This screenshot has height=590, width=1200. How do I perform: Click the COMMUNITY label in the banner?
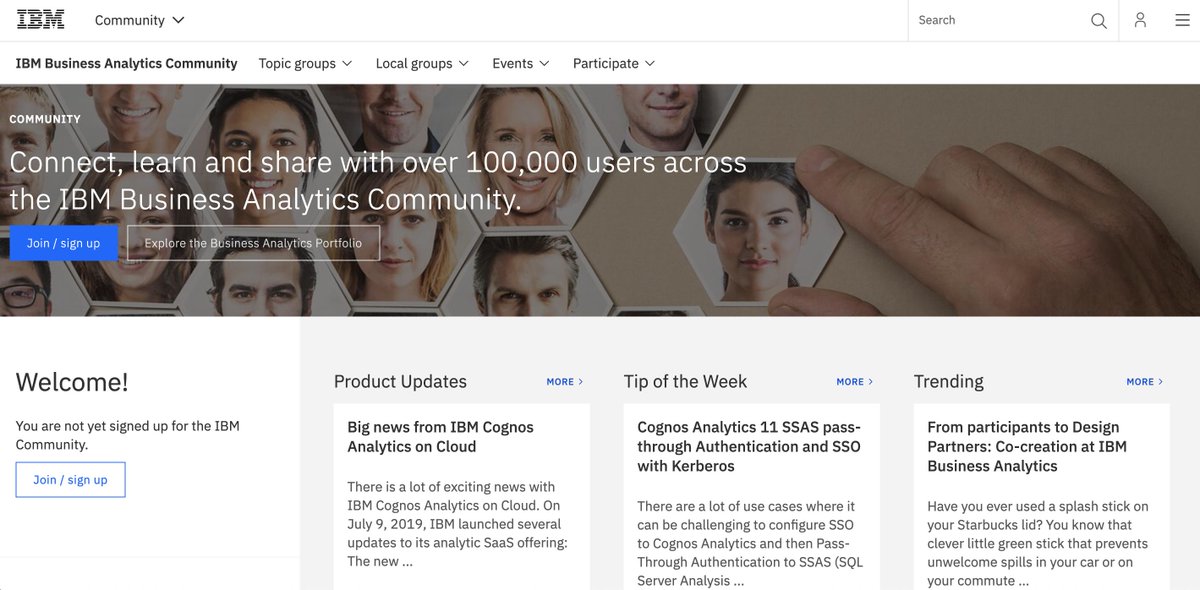[x=45, y=119]
